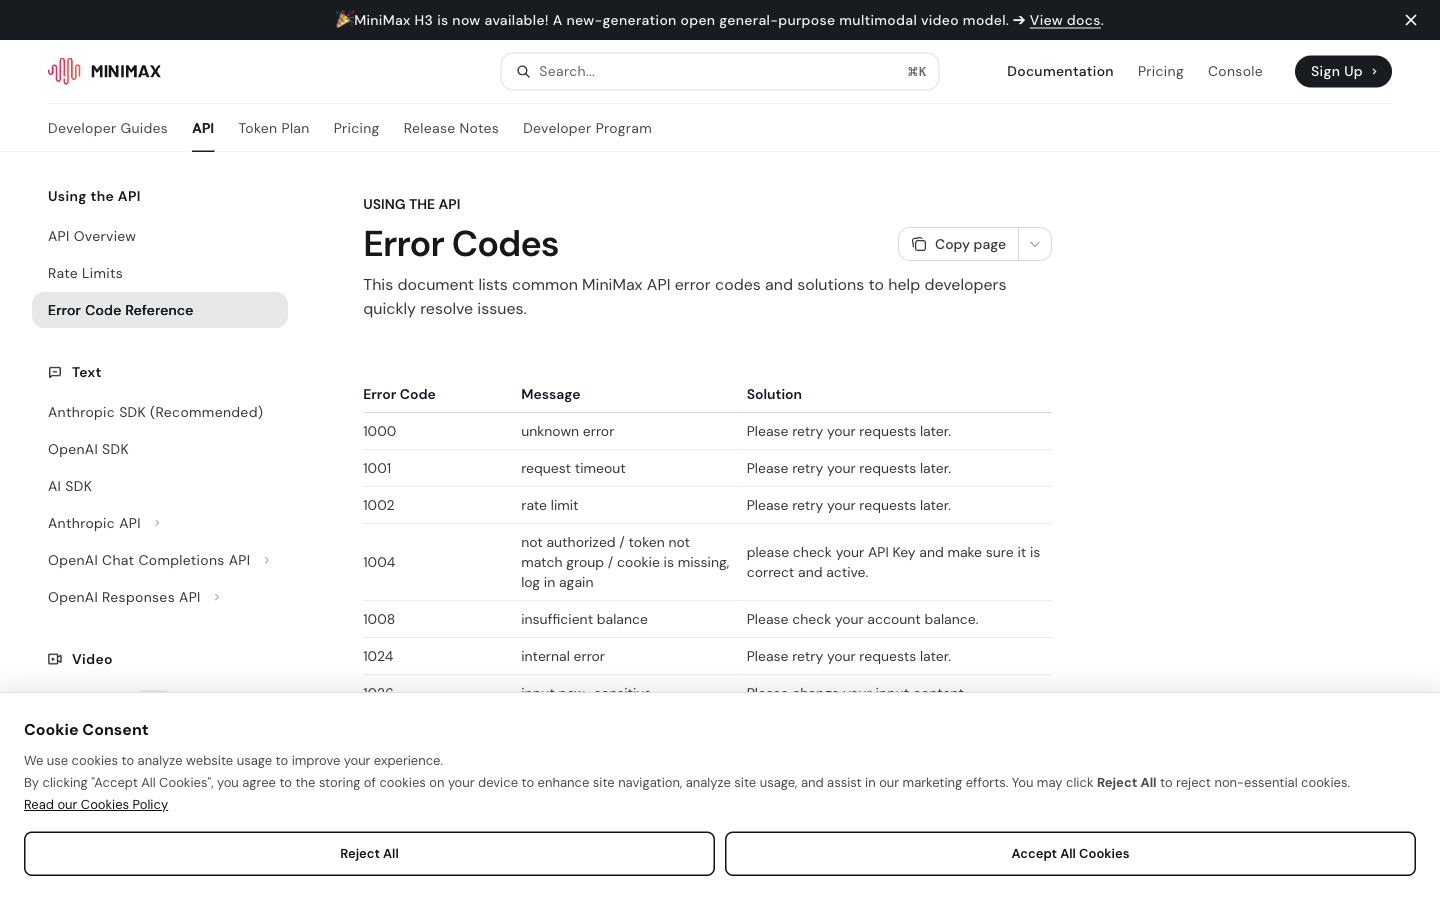
Task: Expand the OpenAI Chat Completions API section
Action: 267,560
